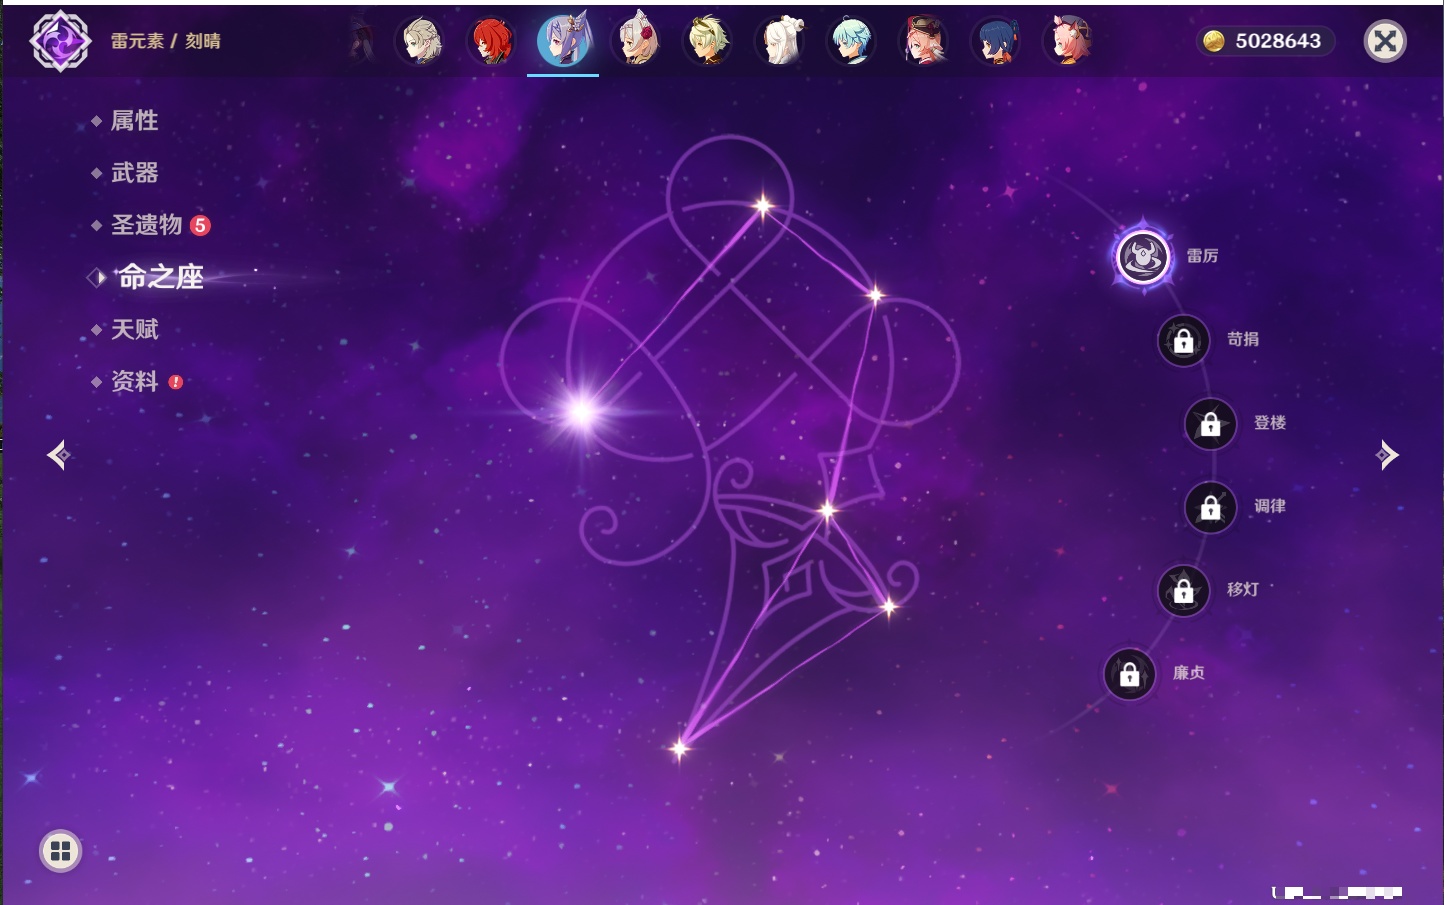
Task: Click the locked node icon beside 登楼
Action: tap(1211, 424)
